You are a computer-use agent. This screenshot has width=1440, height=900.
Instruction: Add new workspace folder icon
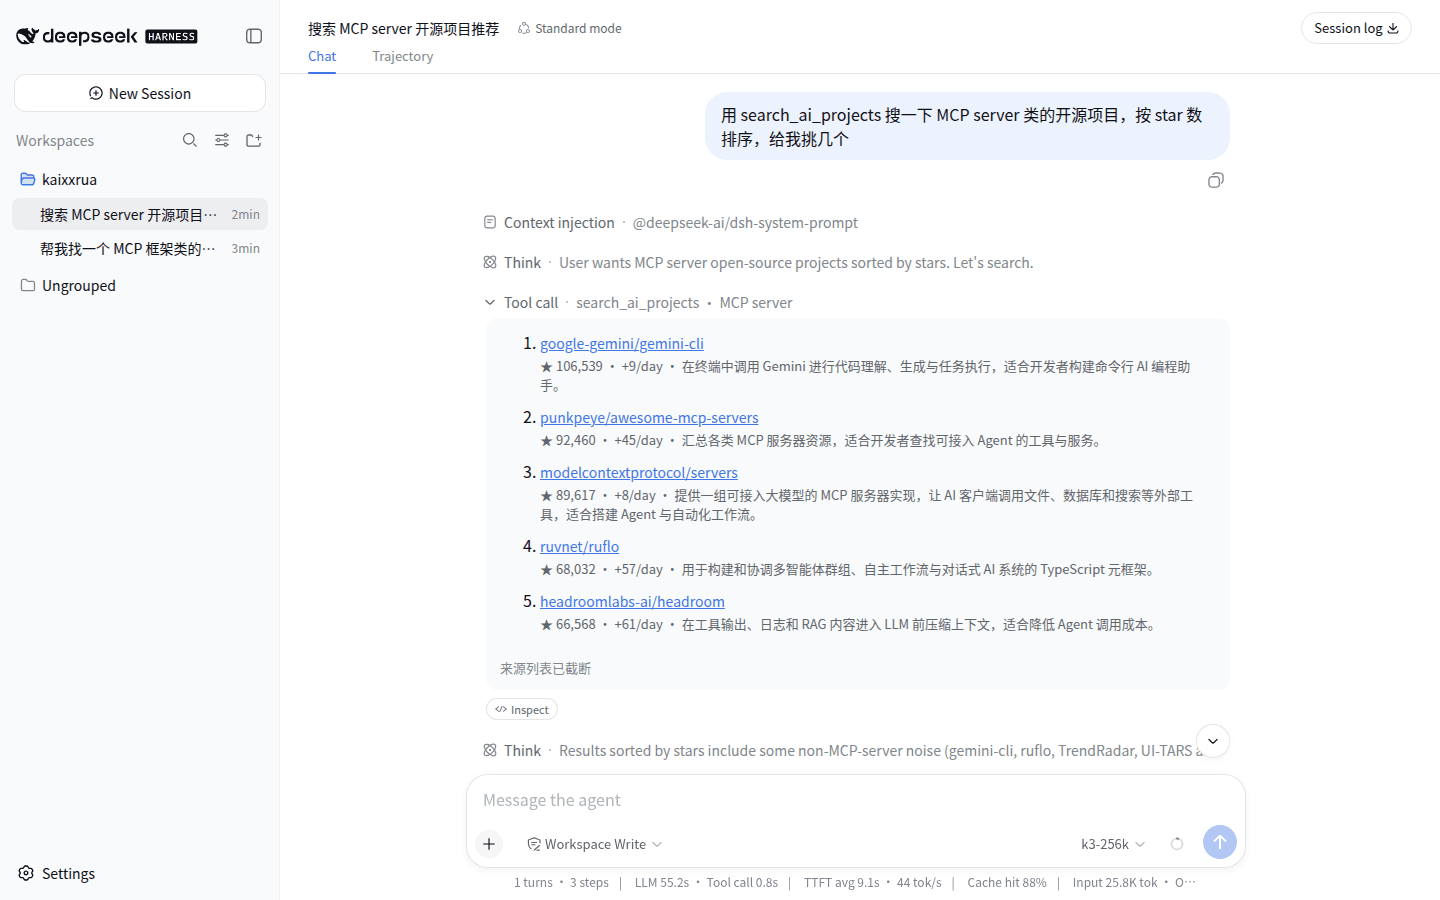point(254,140)
